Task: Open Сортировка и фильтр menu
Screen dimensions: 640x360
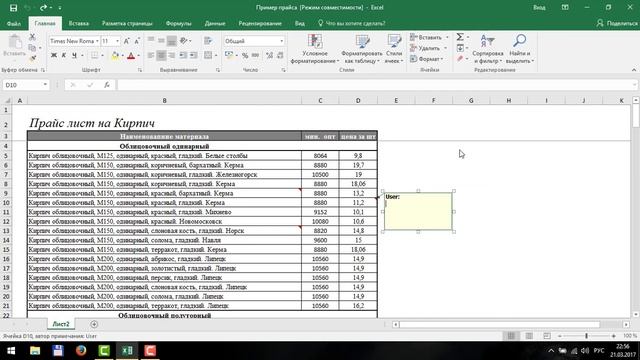Action: click(x=487, y=49)
